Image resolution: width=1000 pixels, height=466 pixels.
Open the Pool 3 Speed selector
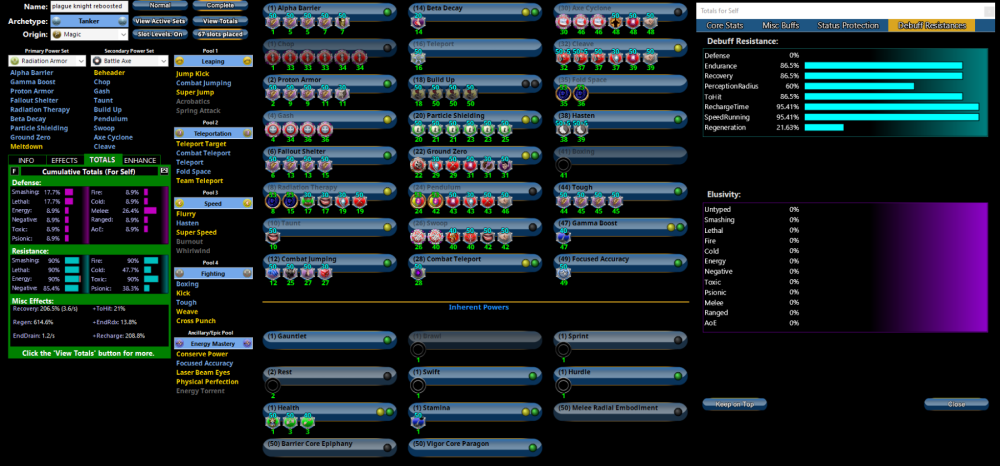(214, 203)
